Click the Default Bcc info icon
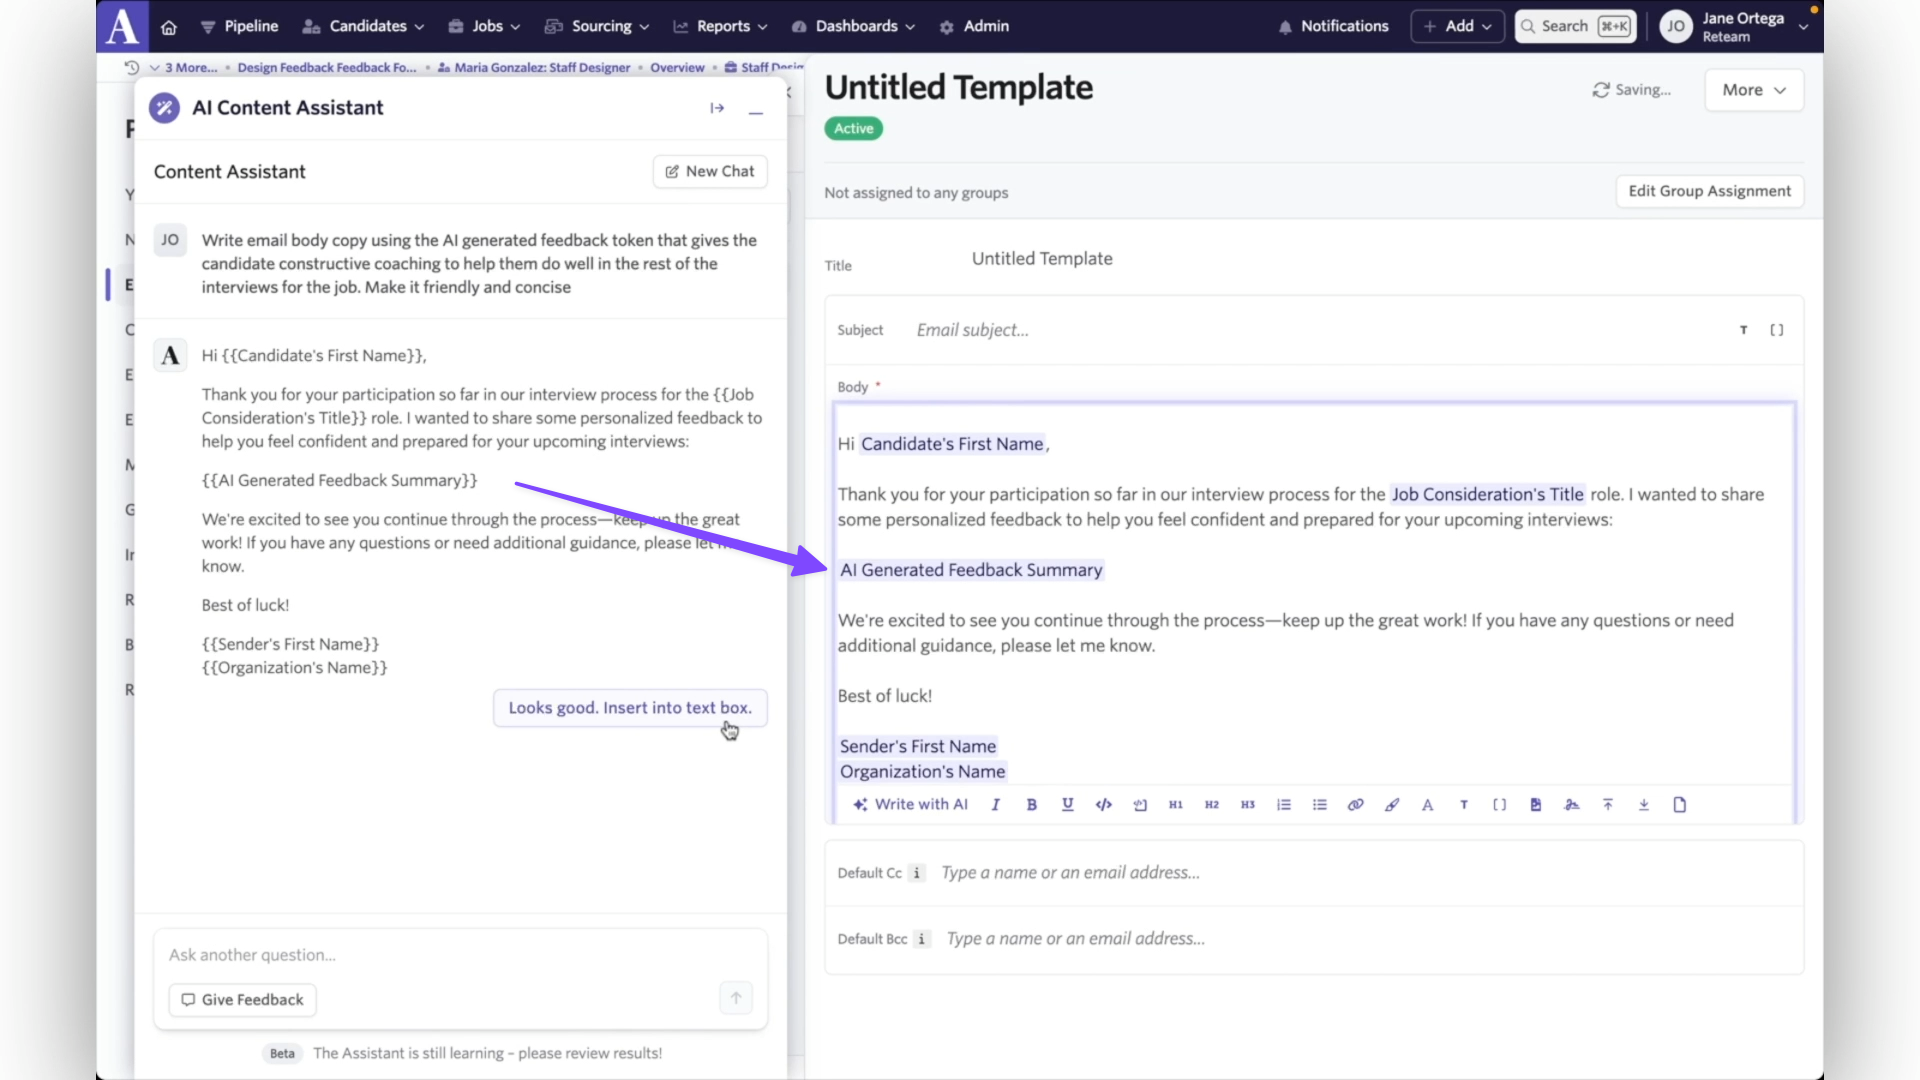Image resolution: width=1920 pixels, height=1080 pixels. (x=922, y=939)
